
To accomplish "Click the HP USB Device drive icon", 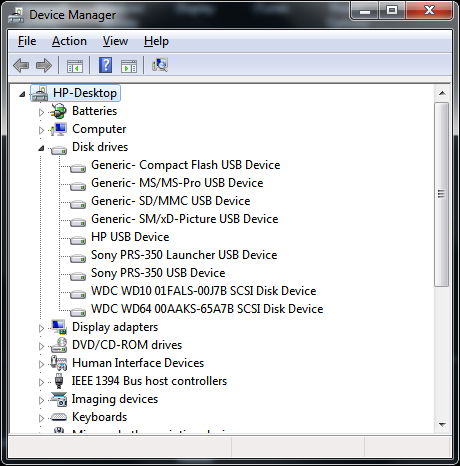I will point(78,240).
